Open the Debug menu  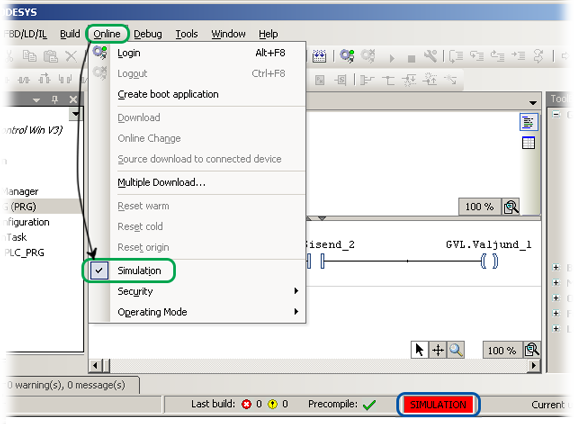pos(148,34)
